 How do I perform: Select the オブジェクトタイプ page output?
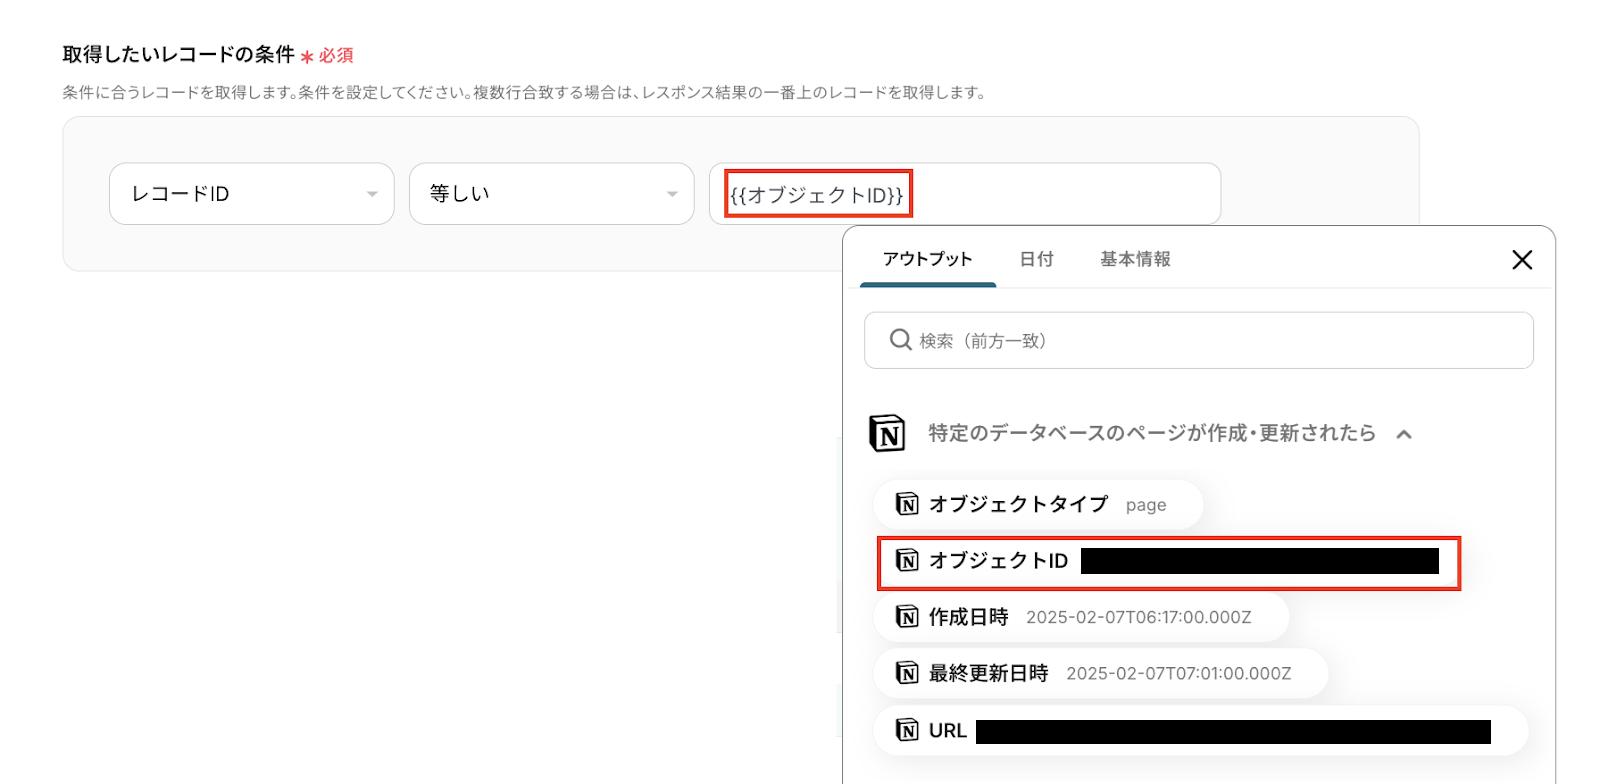pos(1038,504)
